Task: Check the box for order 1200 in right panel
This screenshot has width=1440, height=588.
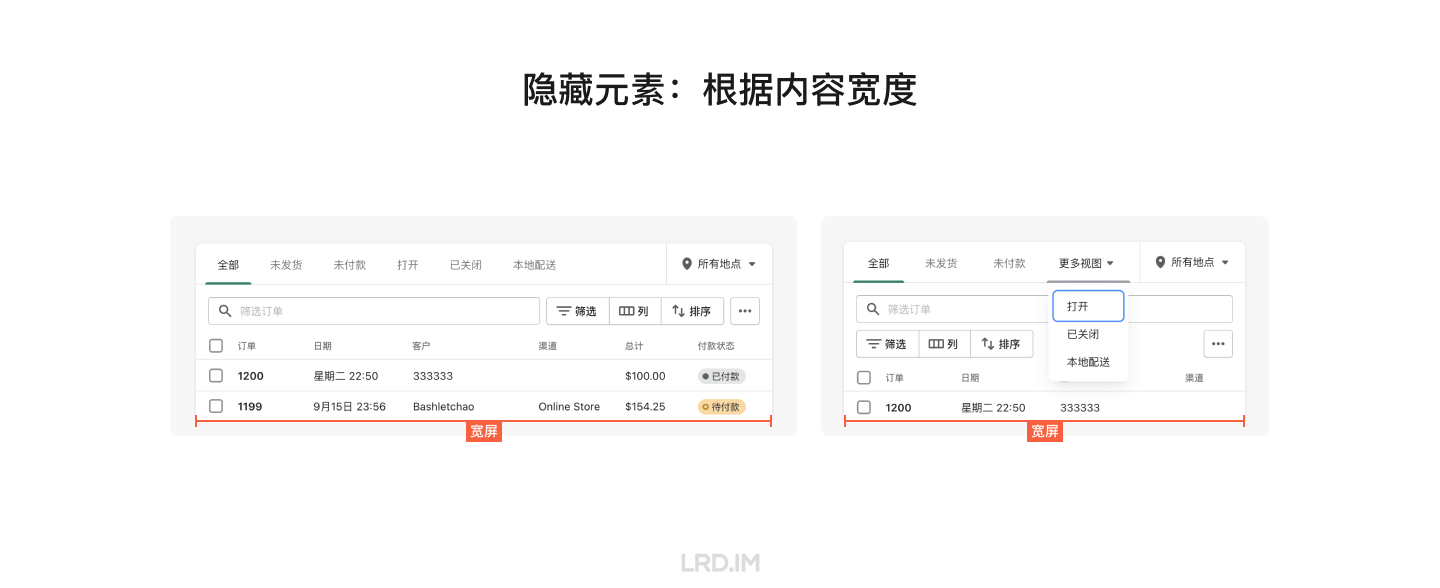Action: click(864, 407)
